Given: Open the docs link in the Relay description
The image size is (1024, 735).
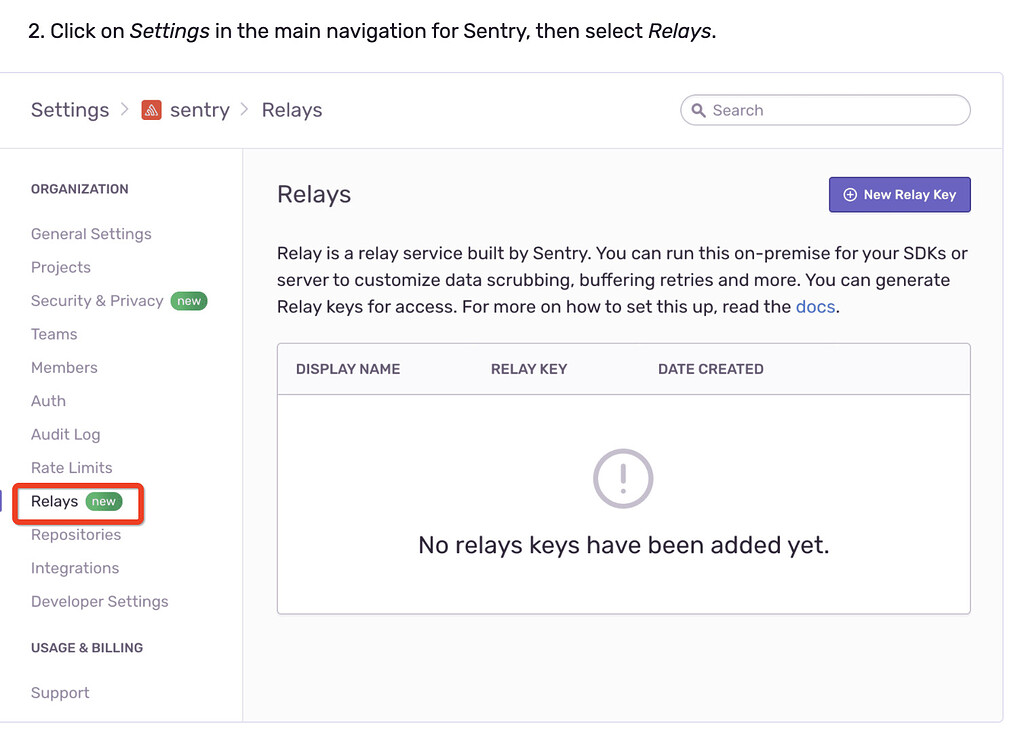Looking at the screenshot, I should 815,307.
